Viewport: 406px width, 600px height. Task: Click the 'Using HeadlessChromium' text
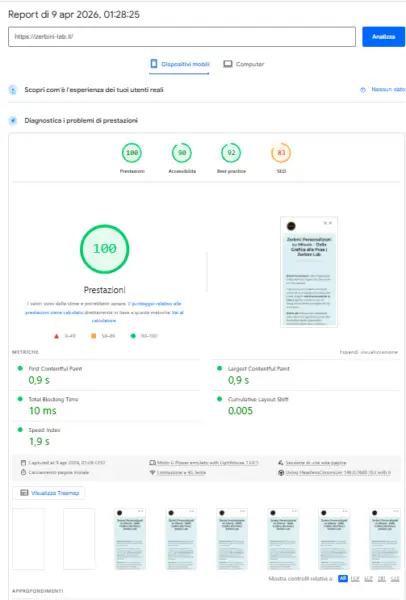[x=338, y=473]
